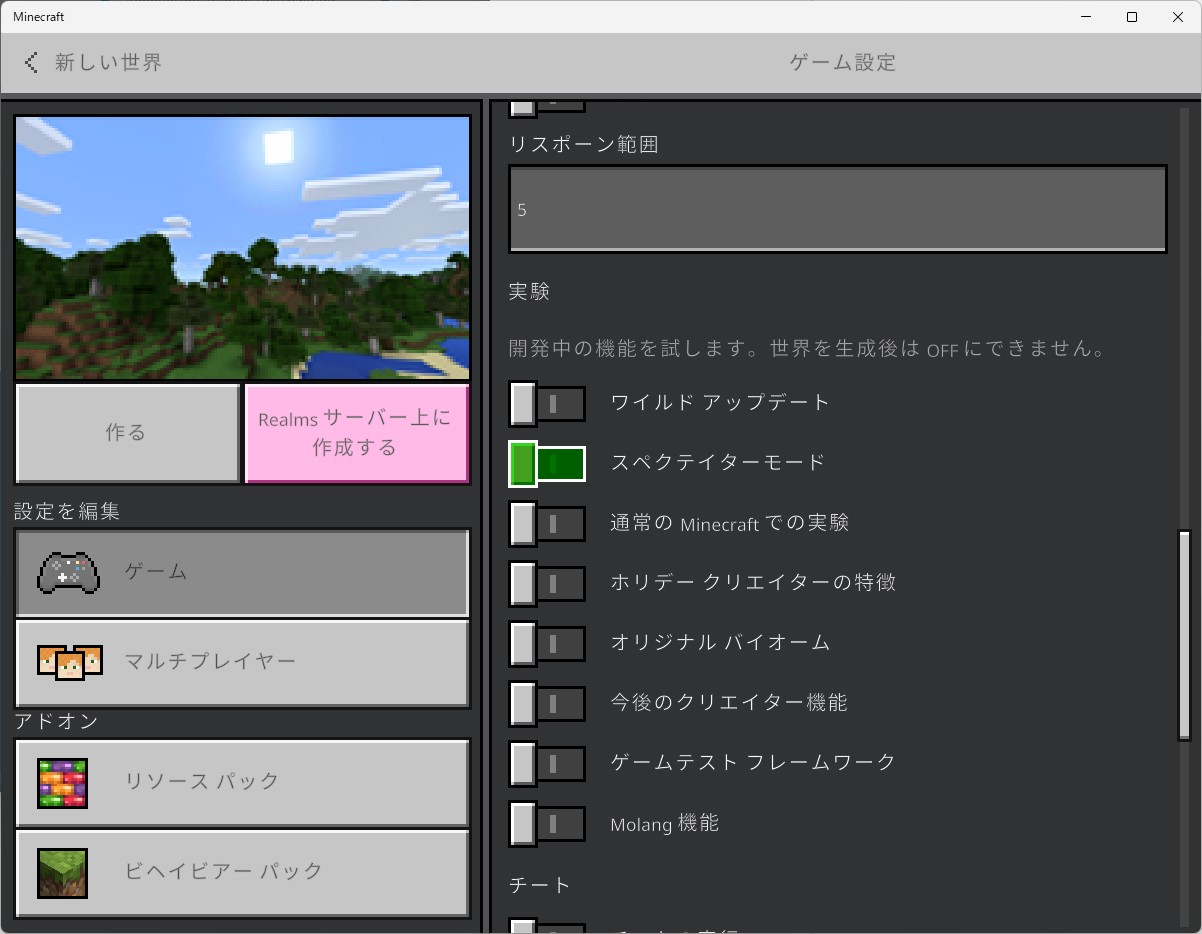Enable the ワイルド アップデート experiment
Screen dimensions: 1202x934
pos(547,403)
